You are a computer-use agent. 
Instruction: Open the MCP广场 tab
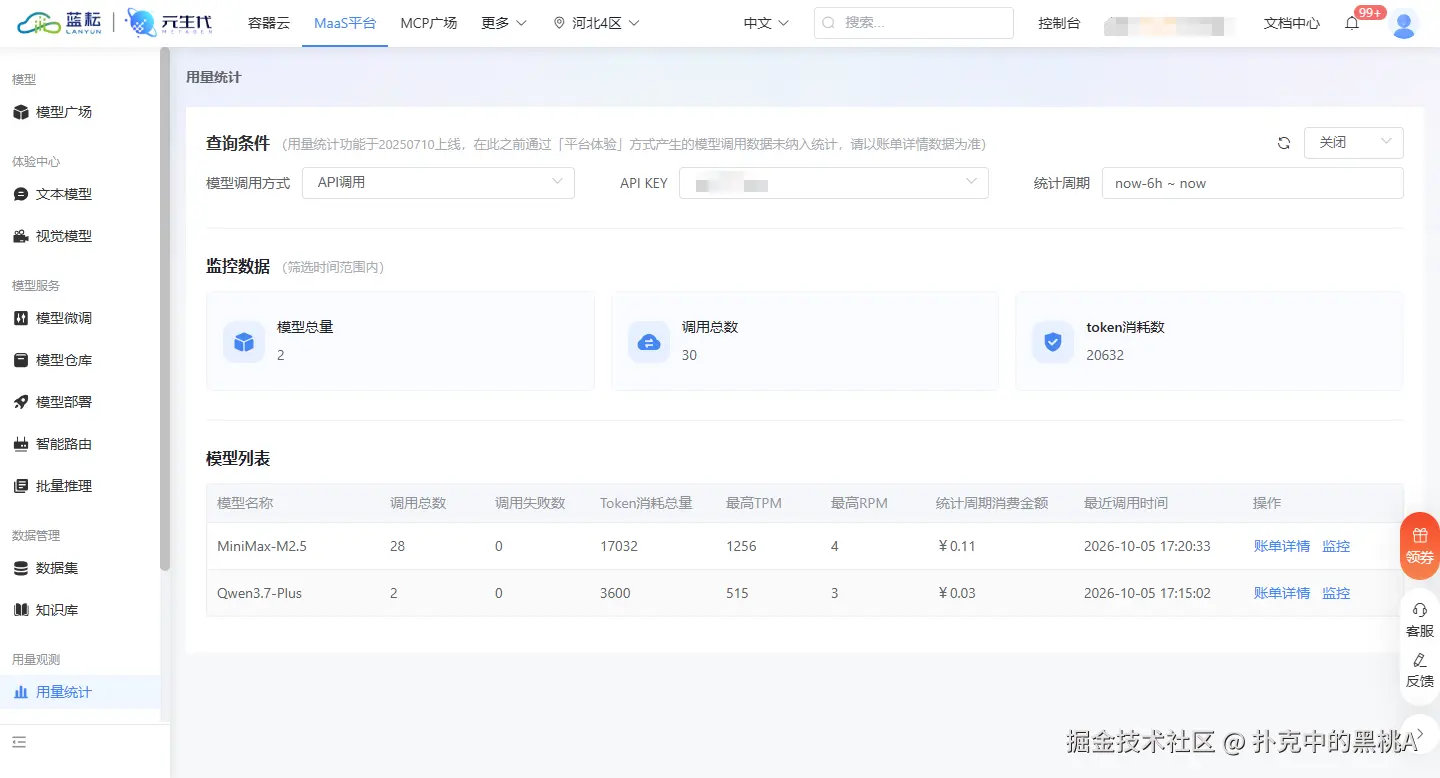click(428, 23)
